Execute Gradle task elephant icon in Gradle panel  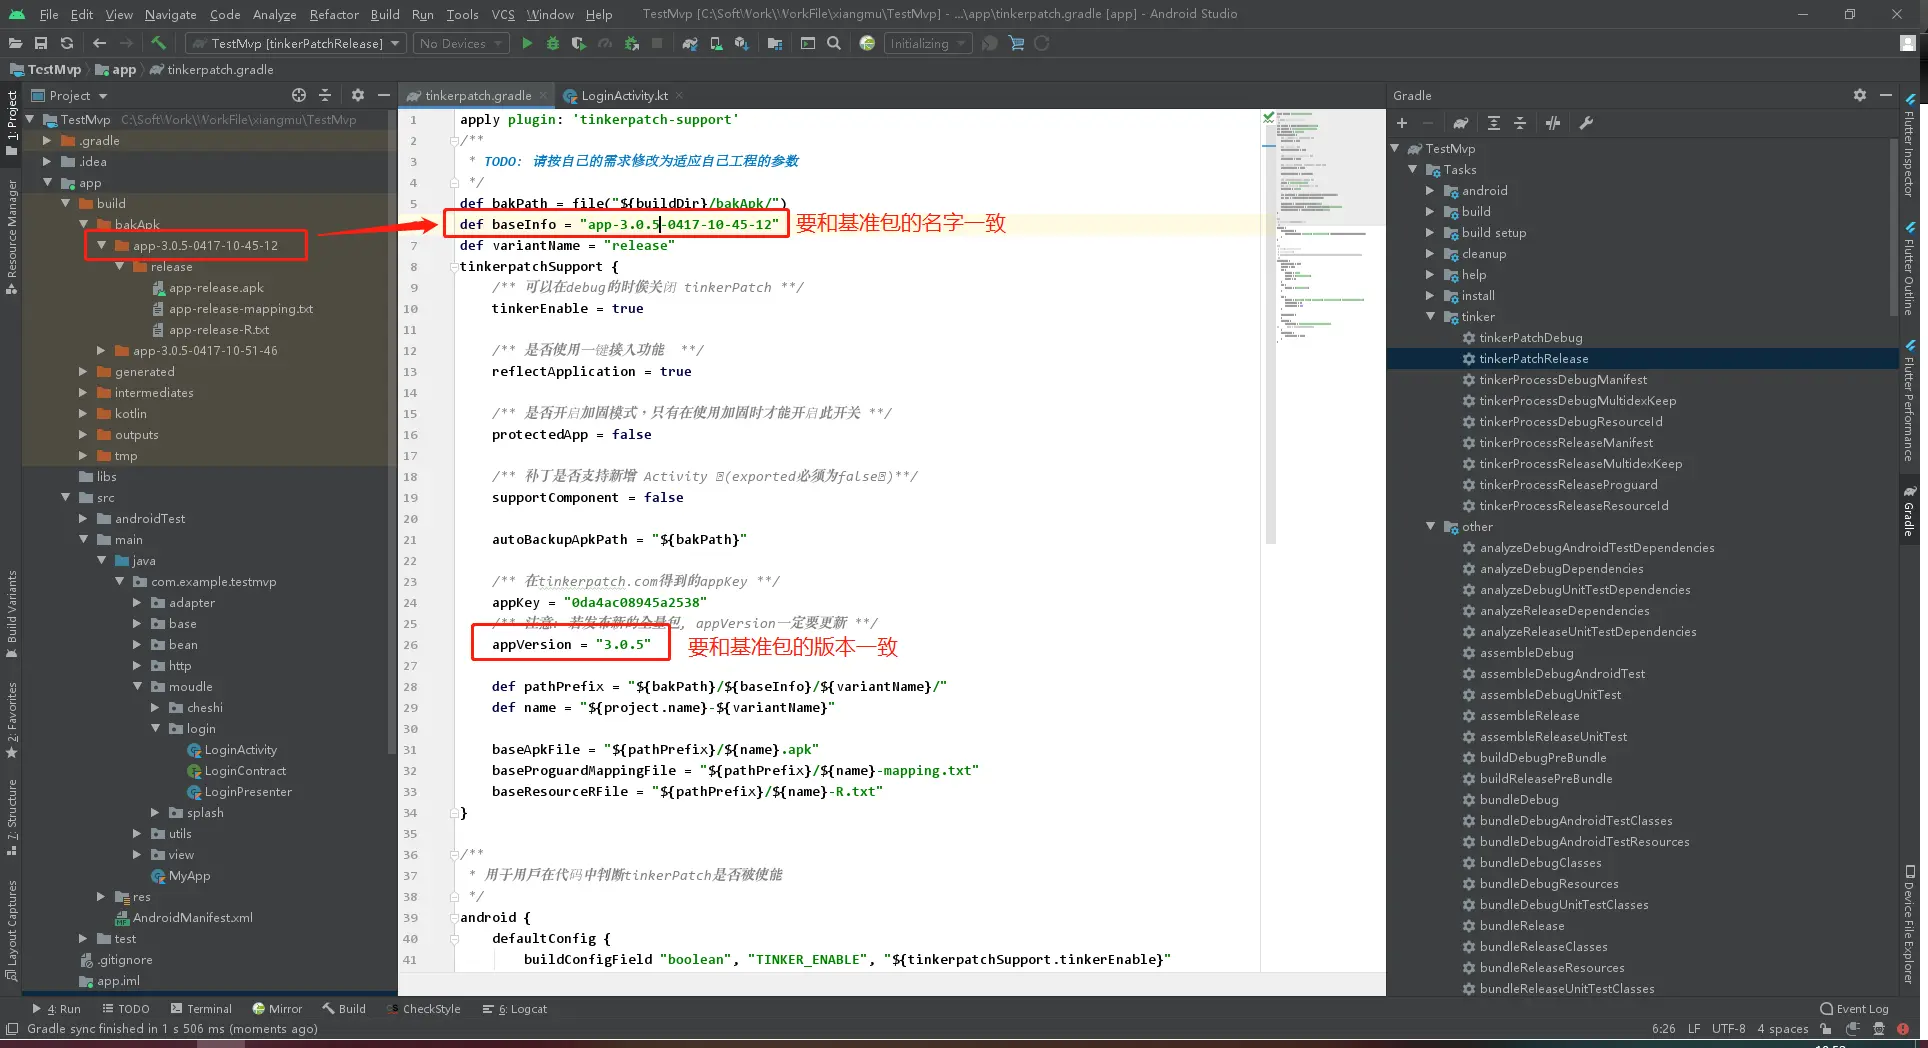(1461, 123)
